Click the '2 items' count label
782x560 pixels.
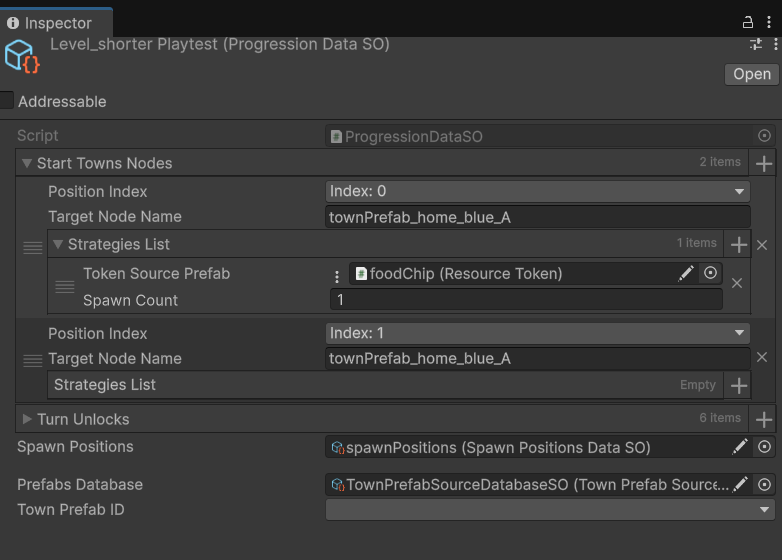(720, 162)
